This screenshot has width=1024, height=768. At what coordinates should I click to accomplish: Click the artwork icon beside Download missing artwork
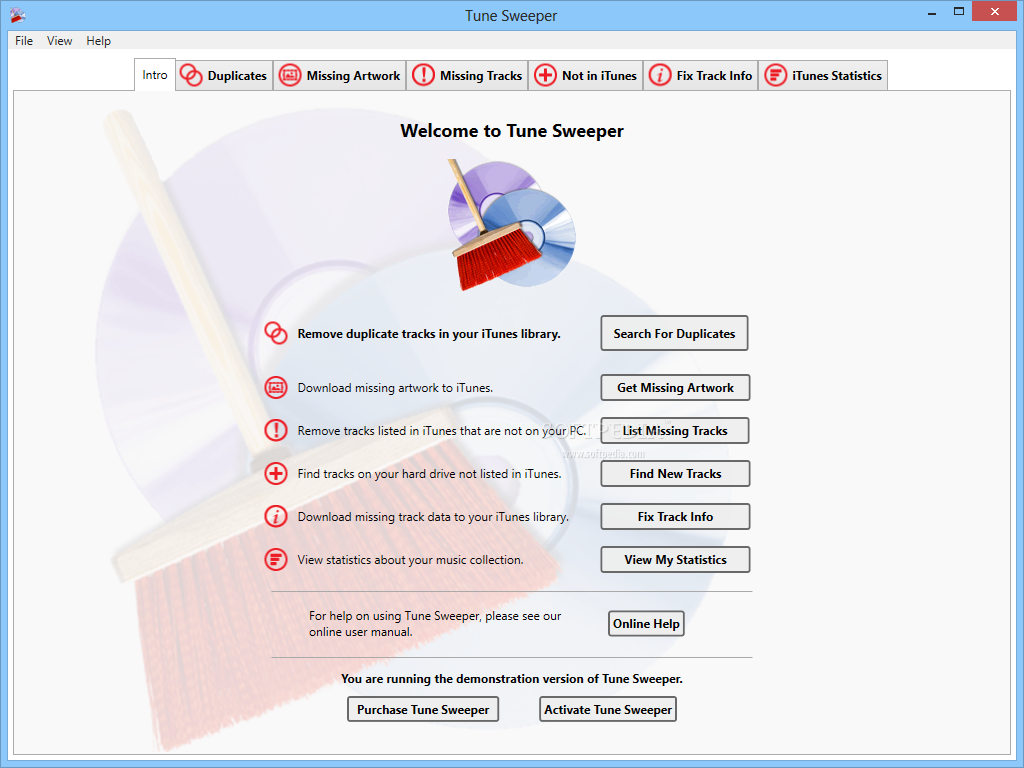point(276,387)
